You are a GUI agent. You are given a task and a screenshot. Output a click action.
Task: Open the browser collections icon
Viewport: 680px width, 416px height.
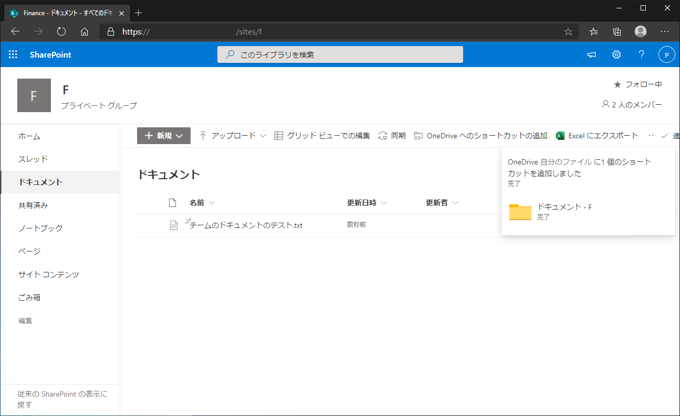pos(617,32)
